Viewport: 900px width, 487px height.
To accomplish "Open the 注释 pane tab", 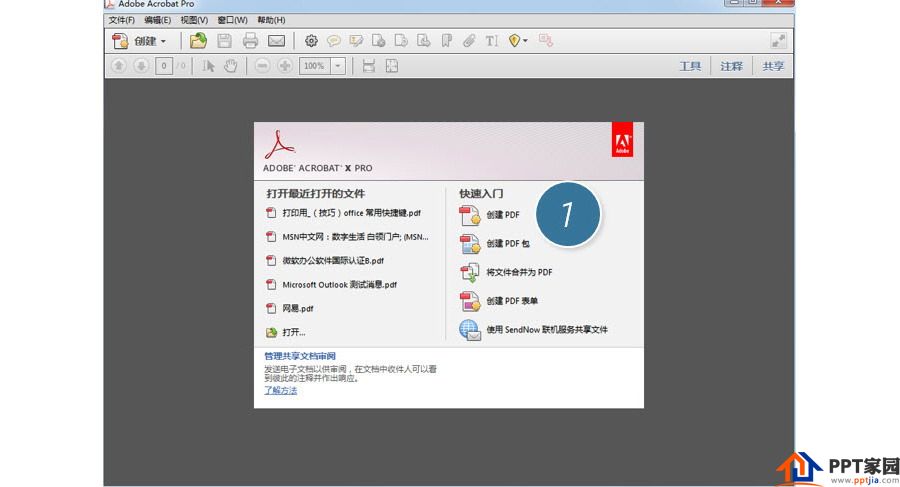I will tap(732, 66).
